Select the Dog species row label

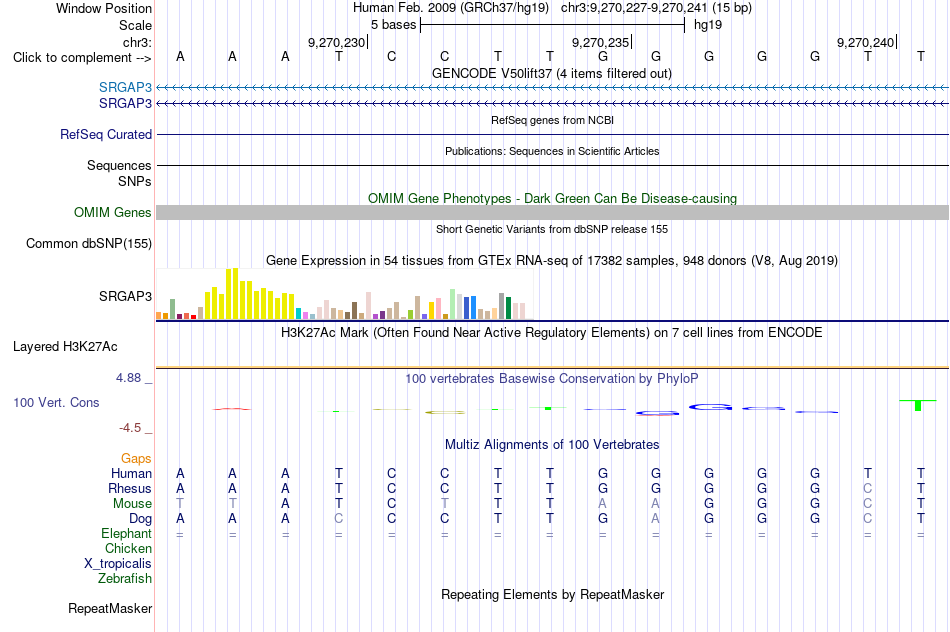(x=141, y=519)
